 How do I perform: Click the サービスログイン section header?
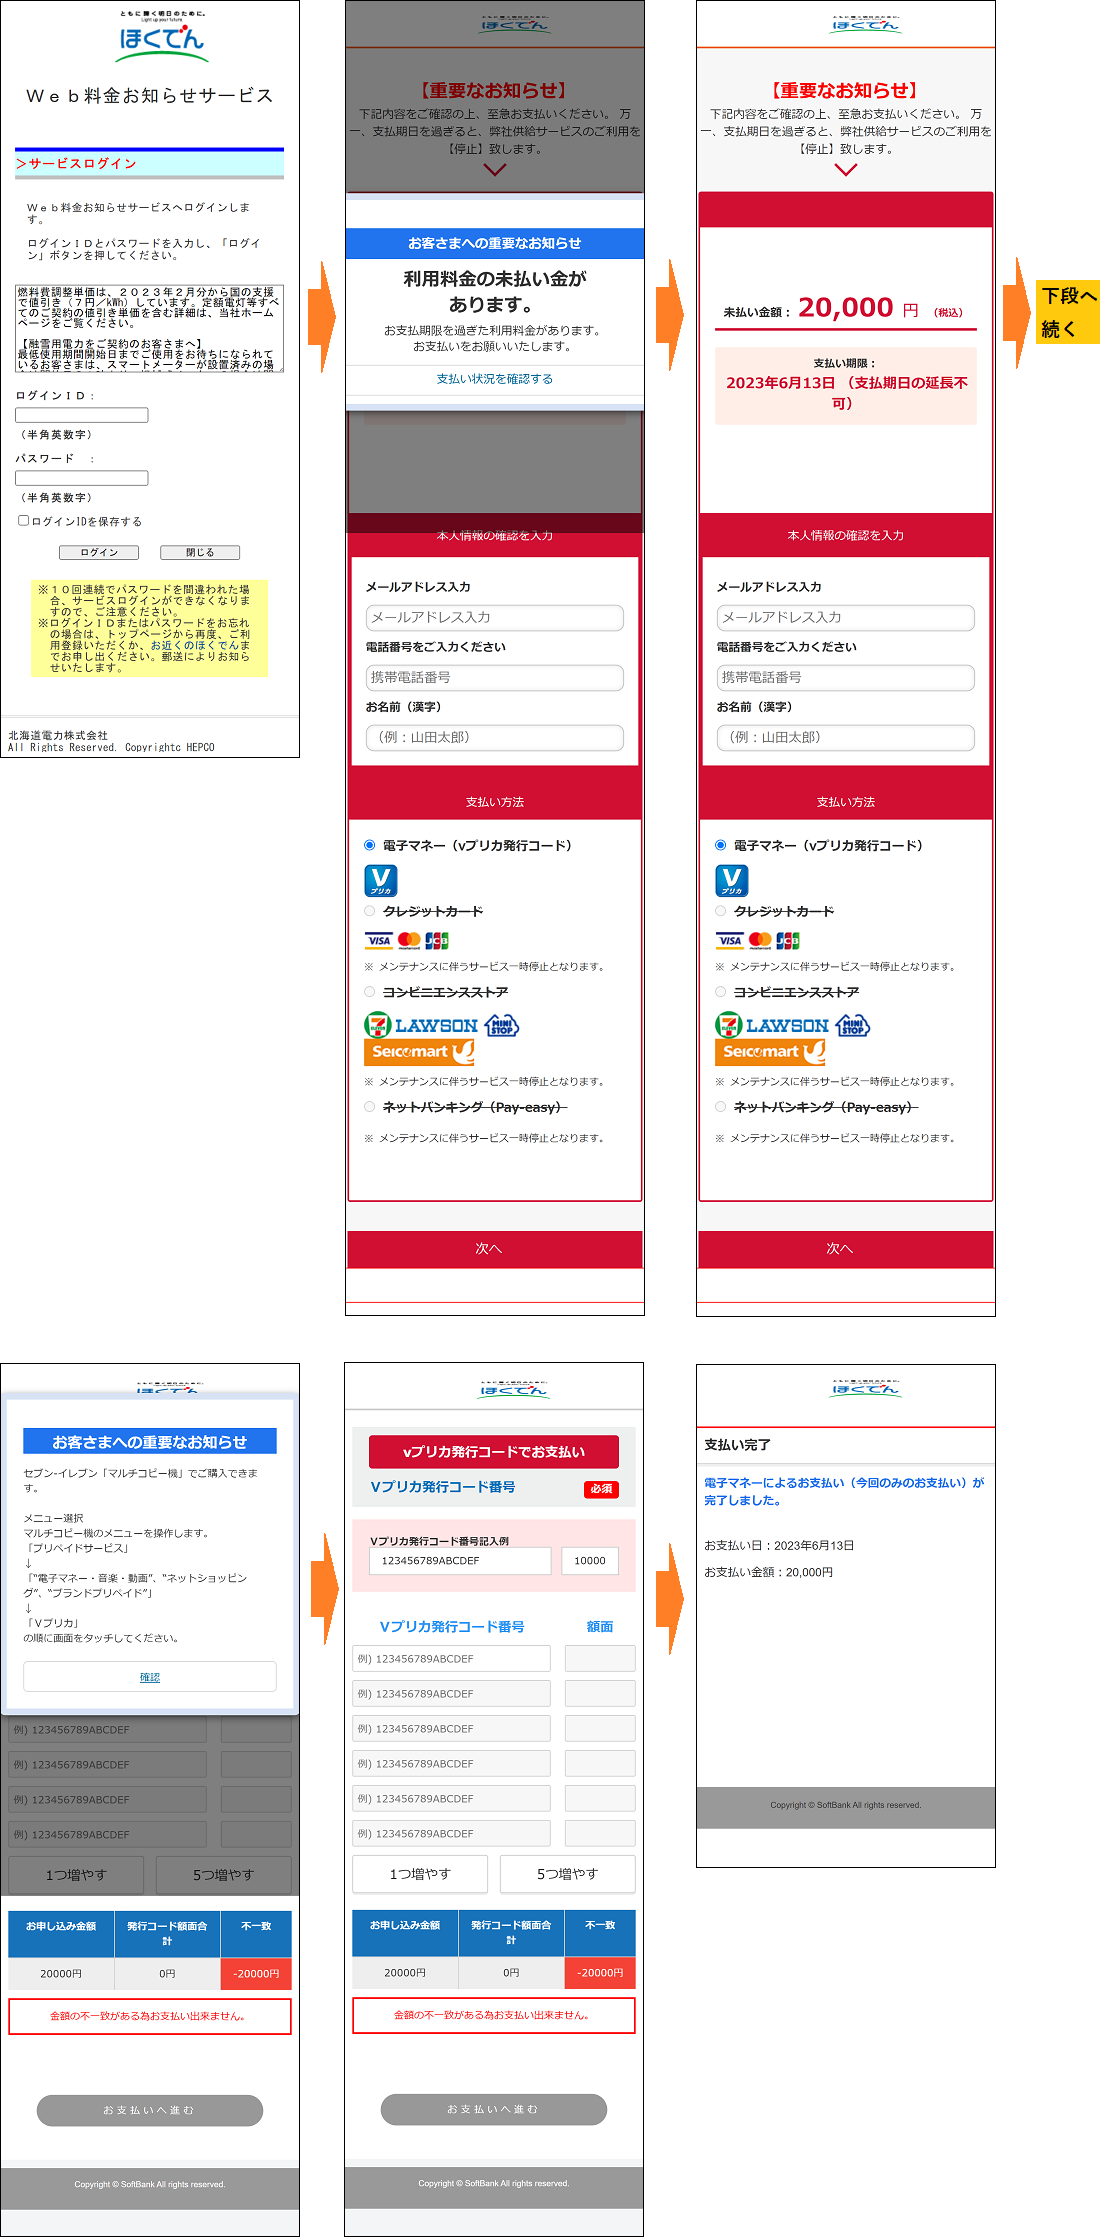149,164
